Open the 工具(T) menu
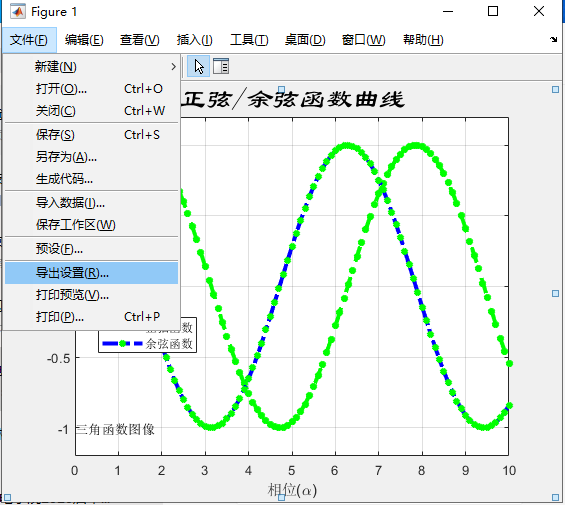Image resolution: width=565 pixels, height=505 pixels. [x=249, y=40]
